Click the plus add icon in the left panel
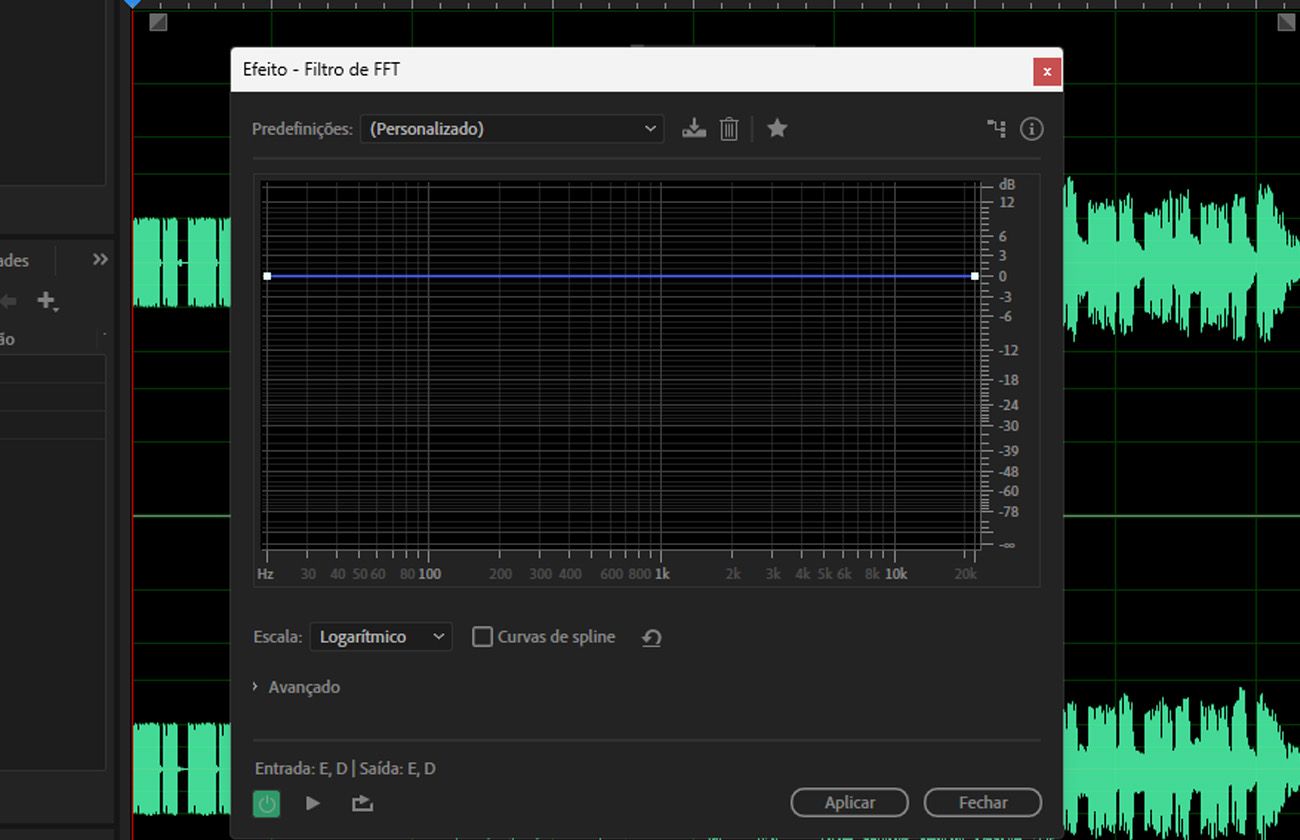Viewport: 1300px width, 840px height. 47,300
